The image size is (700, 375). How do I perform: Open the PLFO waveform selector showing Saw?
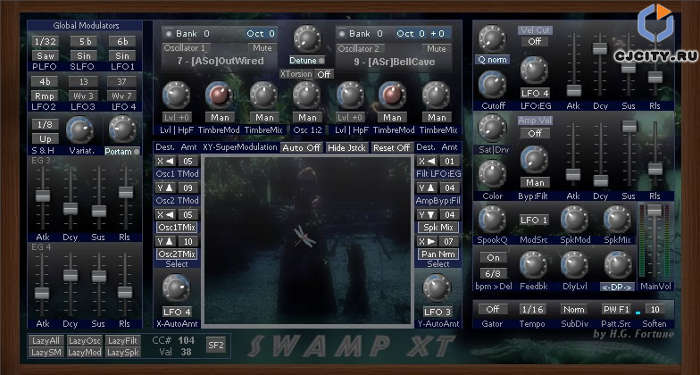tap(45, 56)
